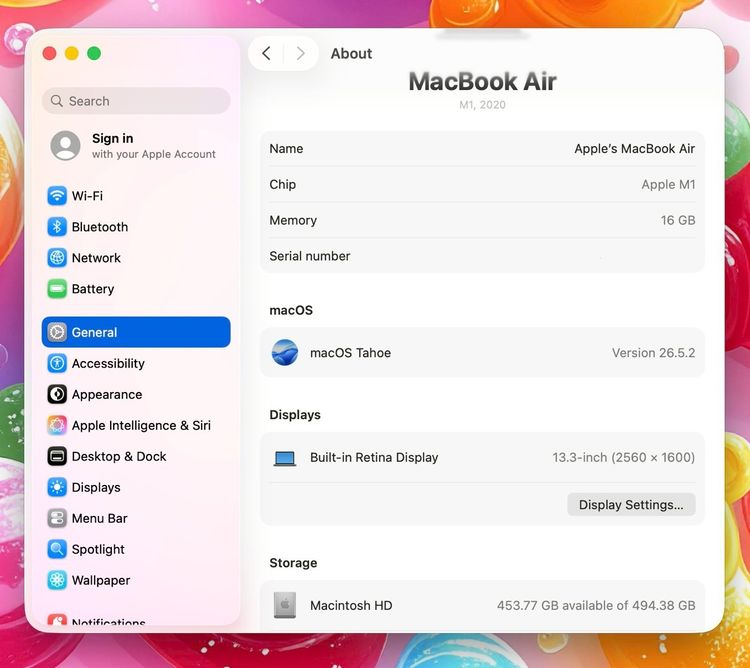
Task: Open Apple Intelligence & Siri settings
Action: tap(136, 425)
